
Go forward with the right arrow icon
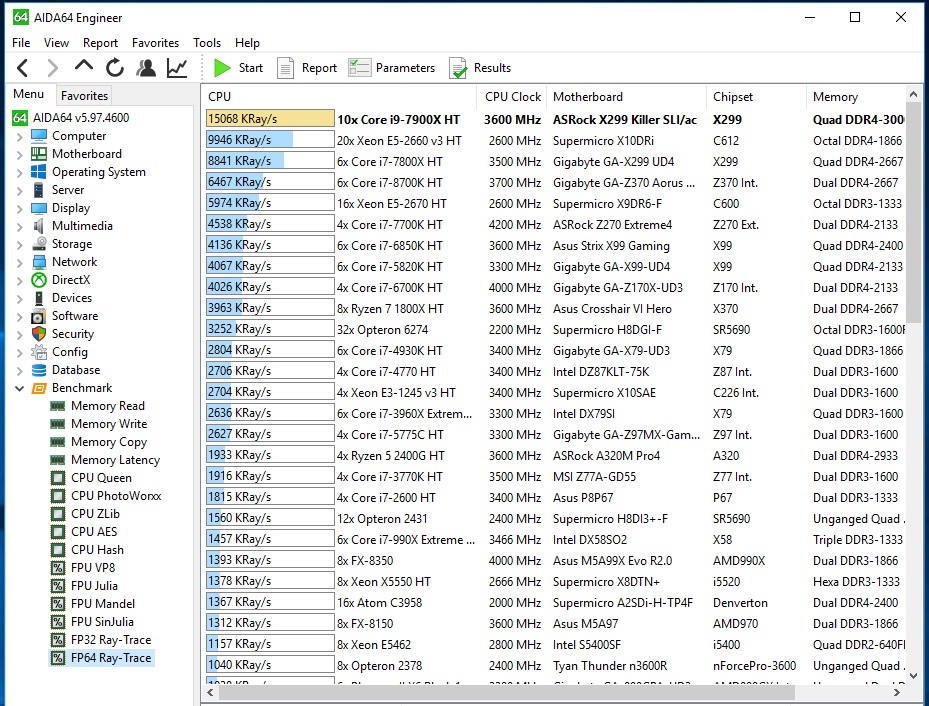click(x=52, y=68)
